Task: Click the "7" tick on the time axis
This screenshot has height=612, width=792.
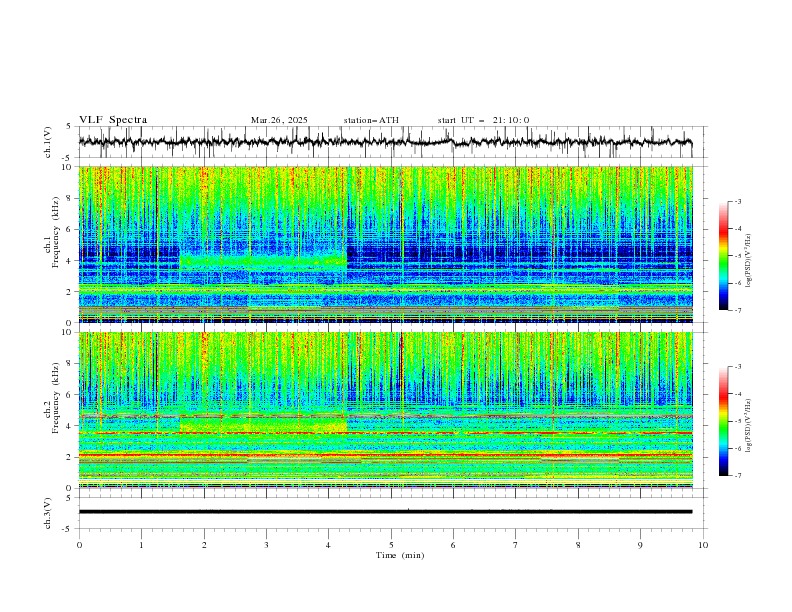Action: point(516,545)
